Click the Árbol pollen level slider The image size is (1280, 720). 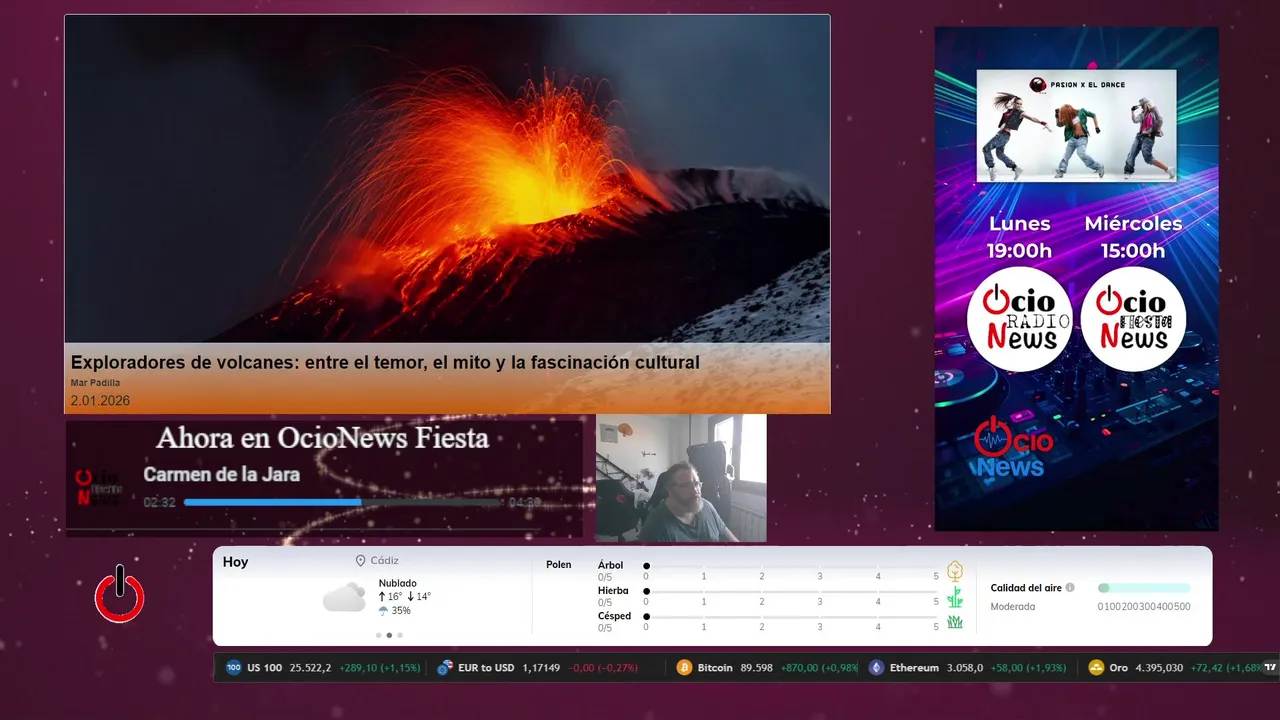pyautogui.click(x=791, y=566)
